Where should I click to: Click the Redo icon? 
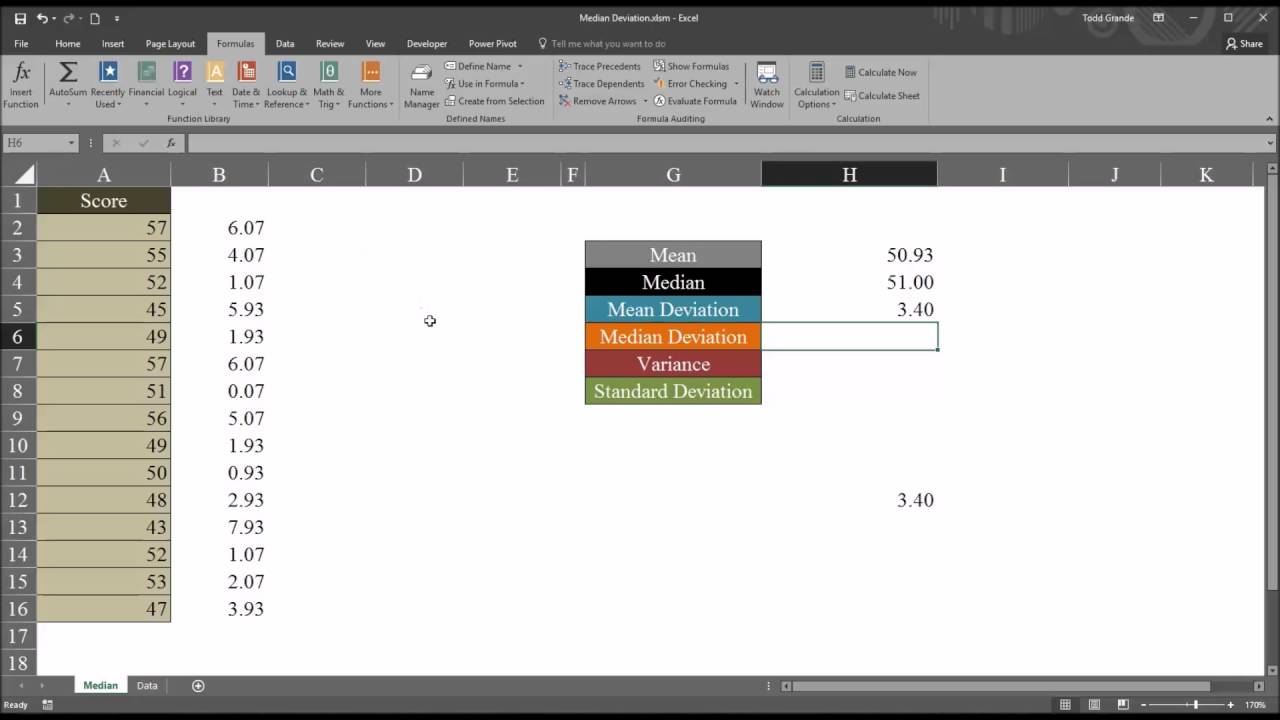click(69, 18)
